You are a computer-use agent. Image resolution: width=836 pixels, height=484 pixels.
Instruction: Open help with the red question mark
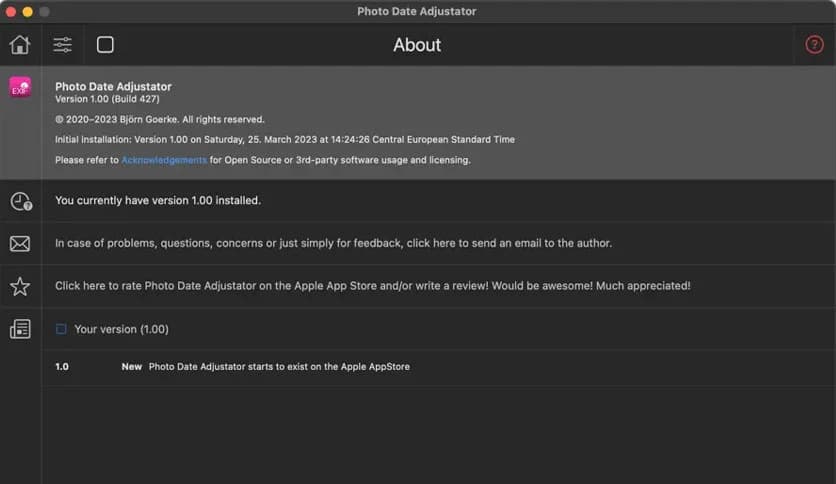click(814, 45)
